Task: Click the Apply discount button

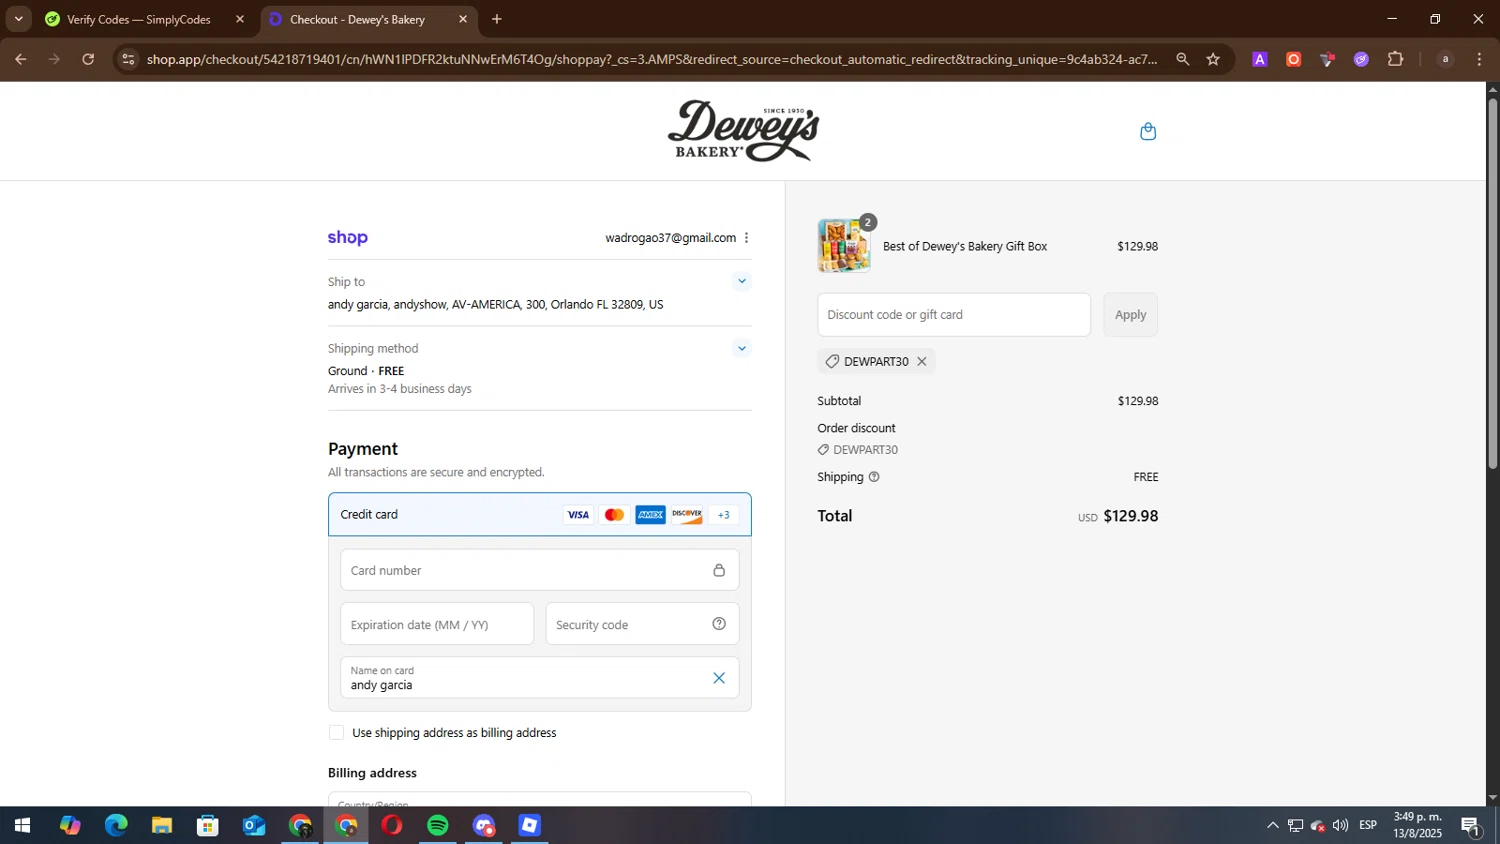Action: [1130, 315]
